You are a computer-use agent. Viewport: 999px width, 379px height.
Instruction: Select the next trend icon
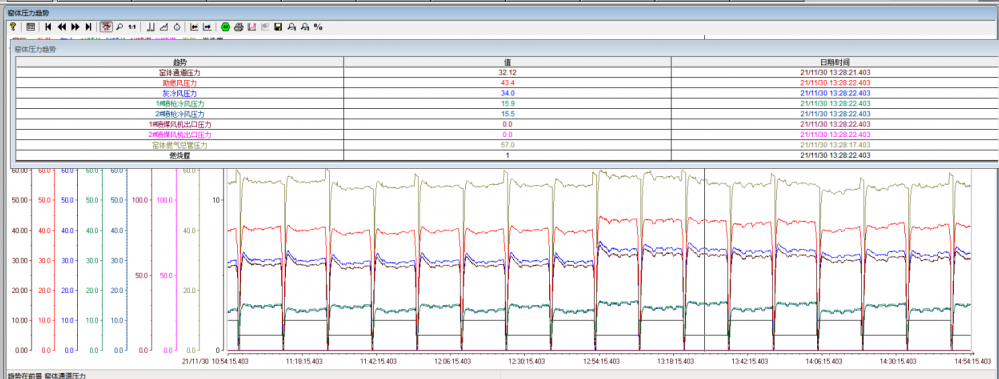208,27
